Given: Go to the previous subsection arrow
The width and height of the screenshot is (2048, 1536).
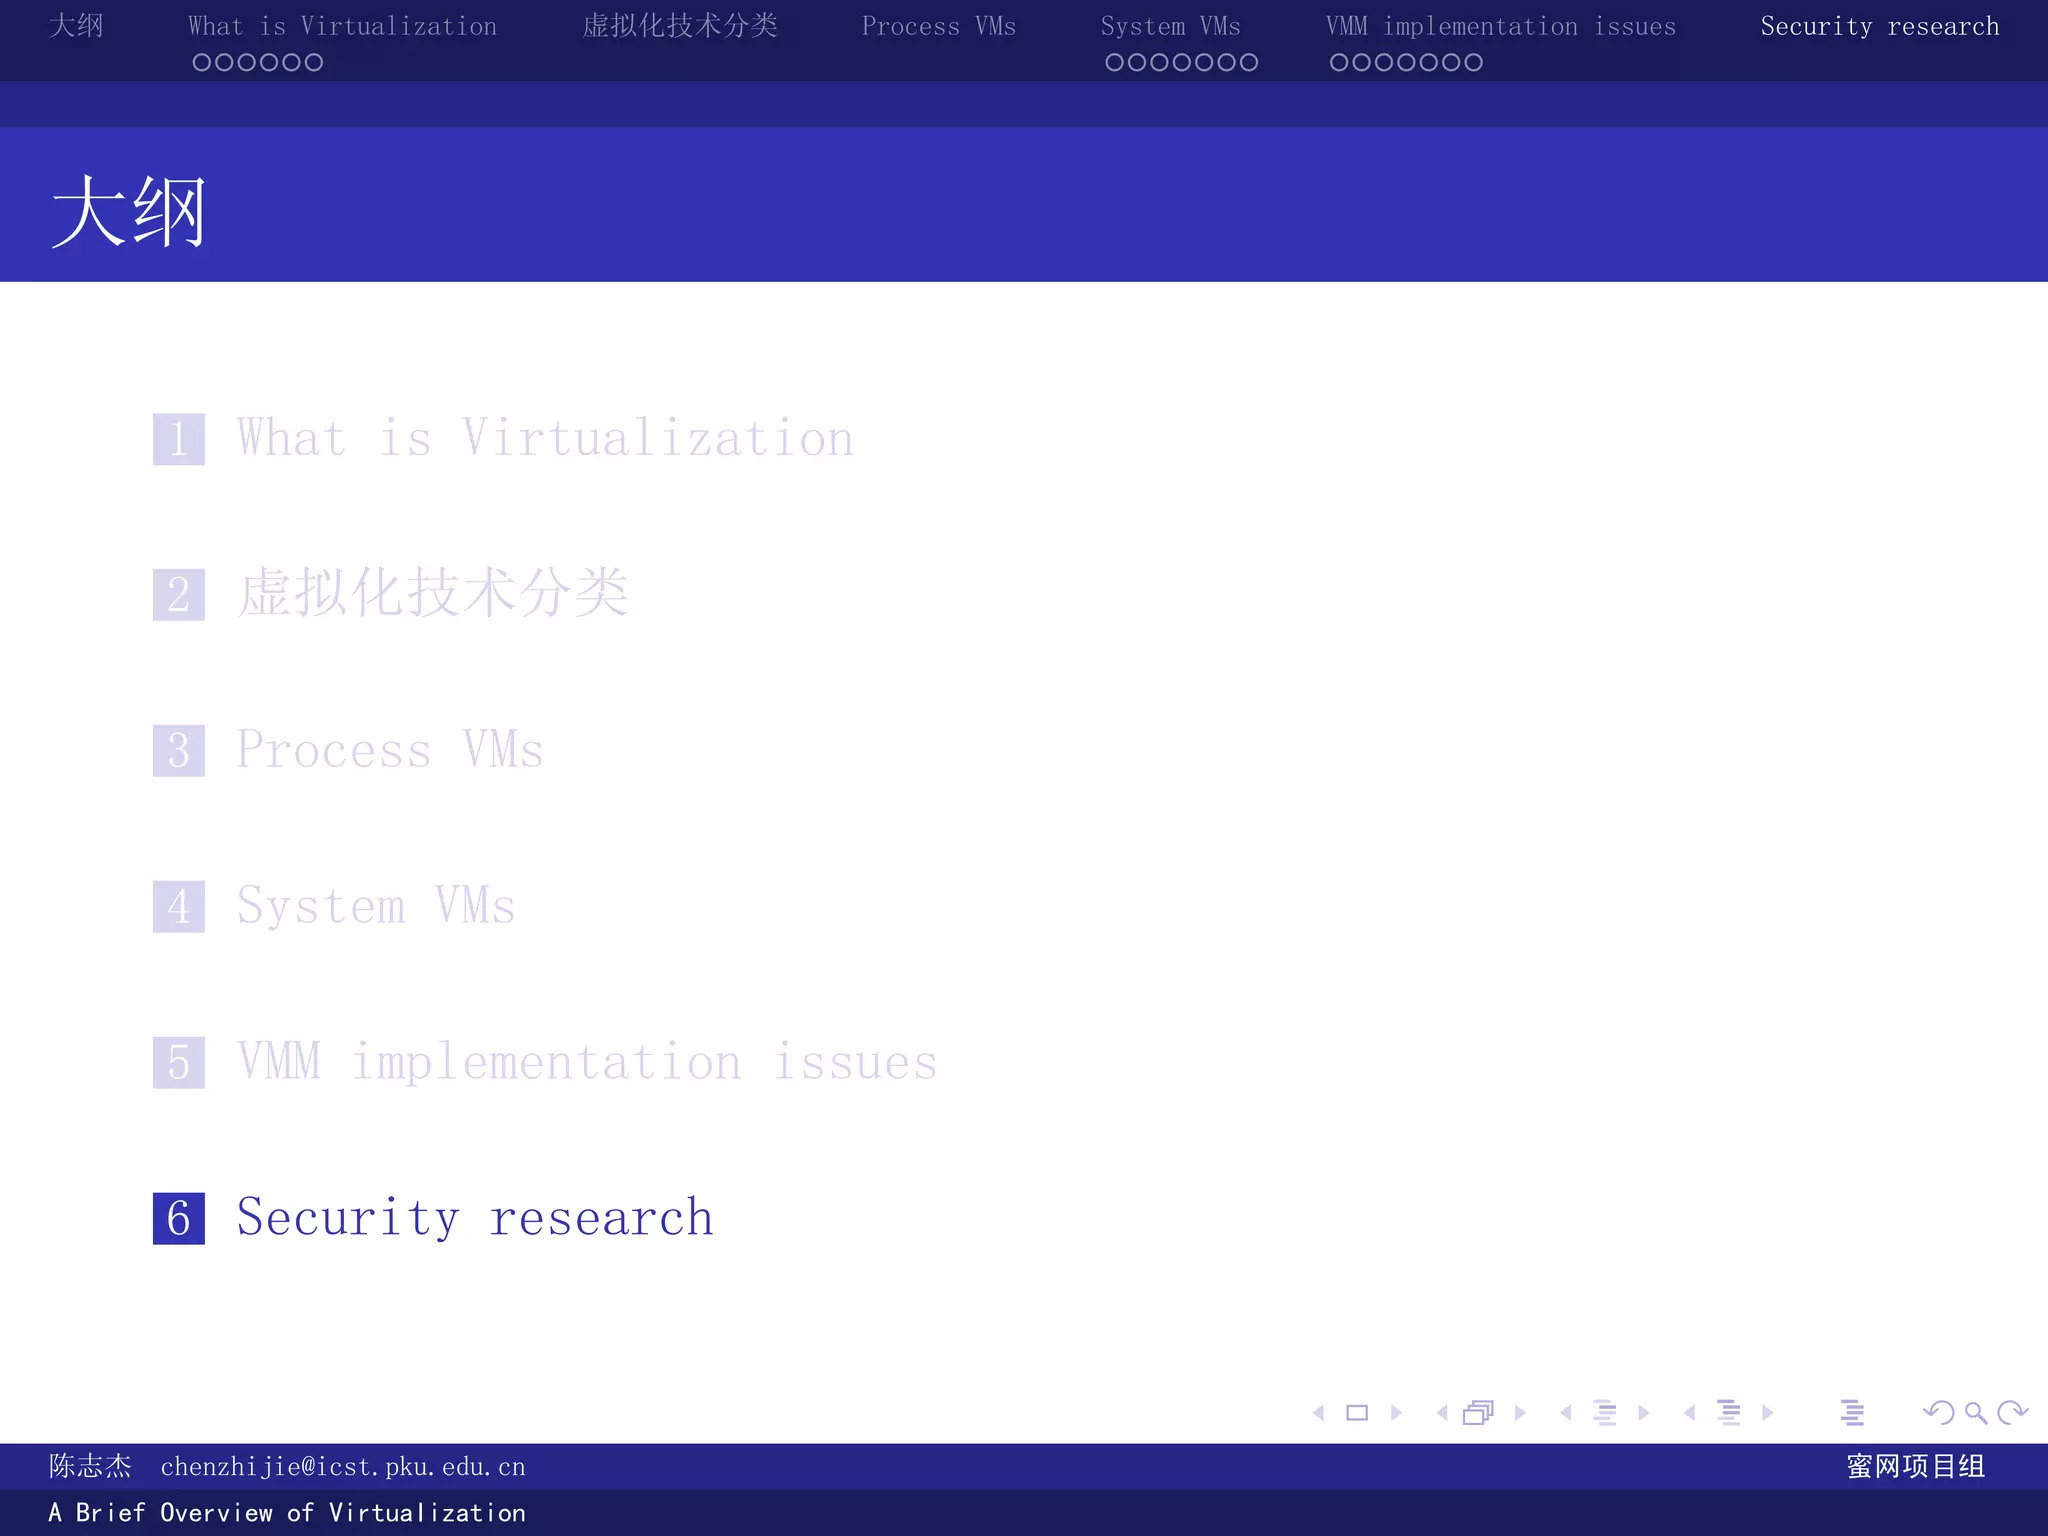Looking at the screenshot, I should click(1566, 1413).
